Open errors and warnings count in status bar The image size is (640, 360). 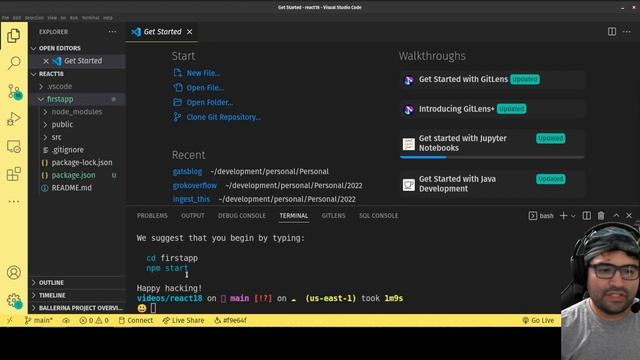pyautogui.click(x=94, y=320)
